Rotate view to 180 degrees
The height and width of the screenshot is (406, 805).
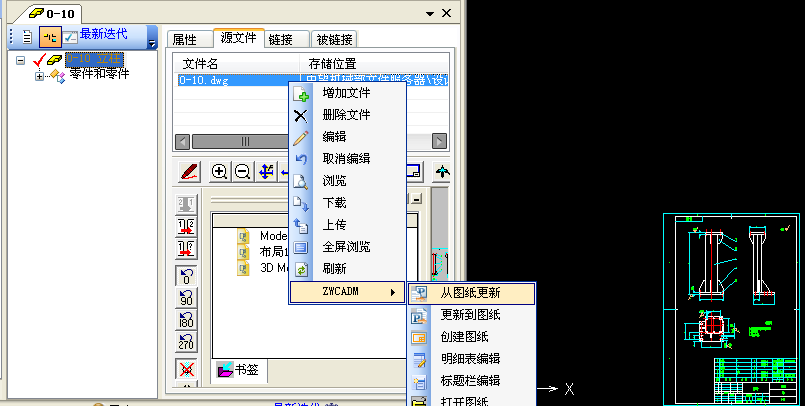point(185,321)
